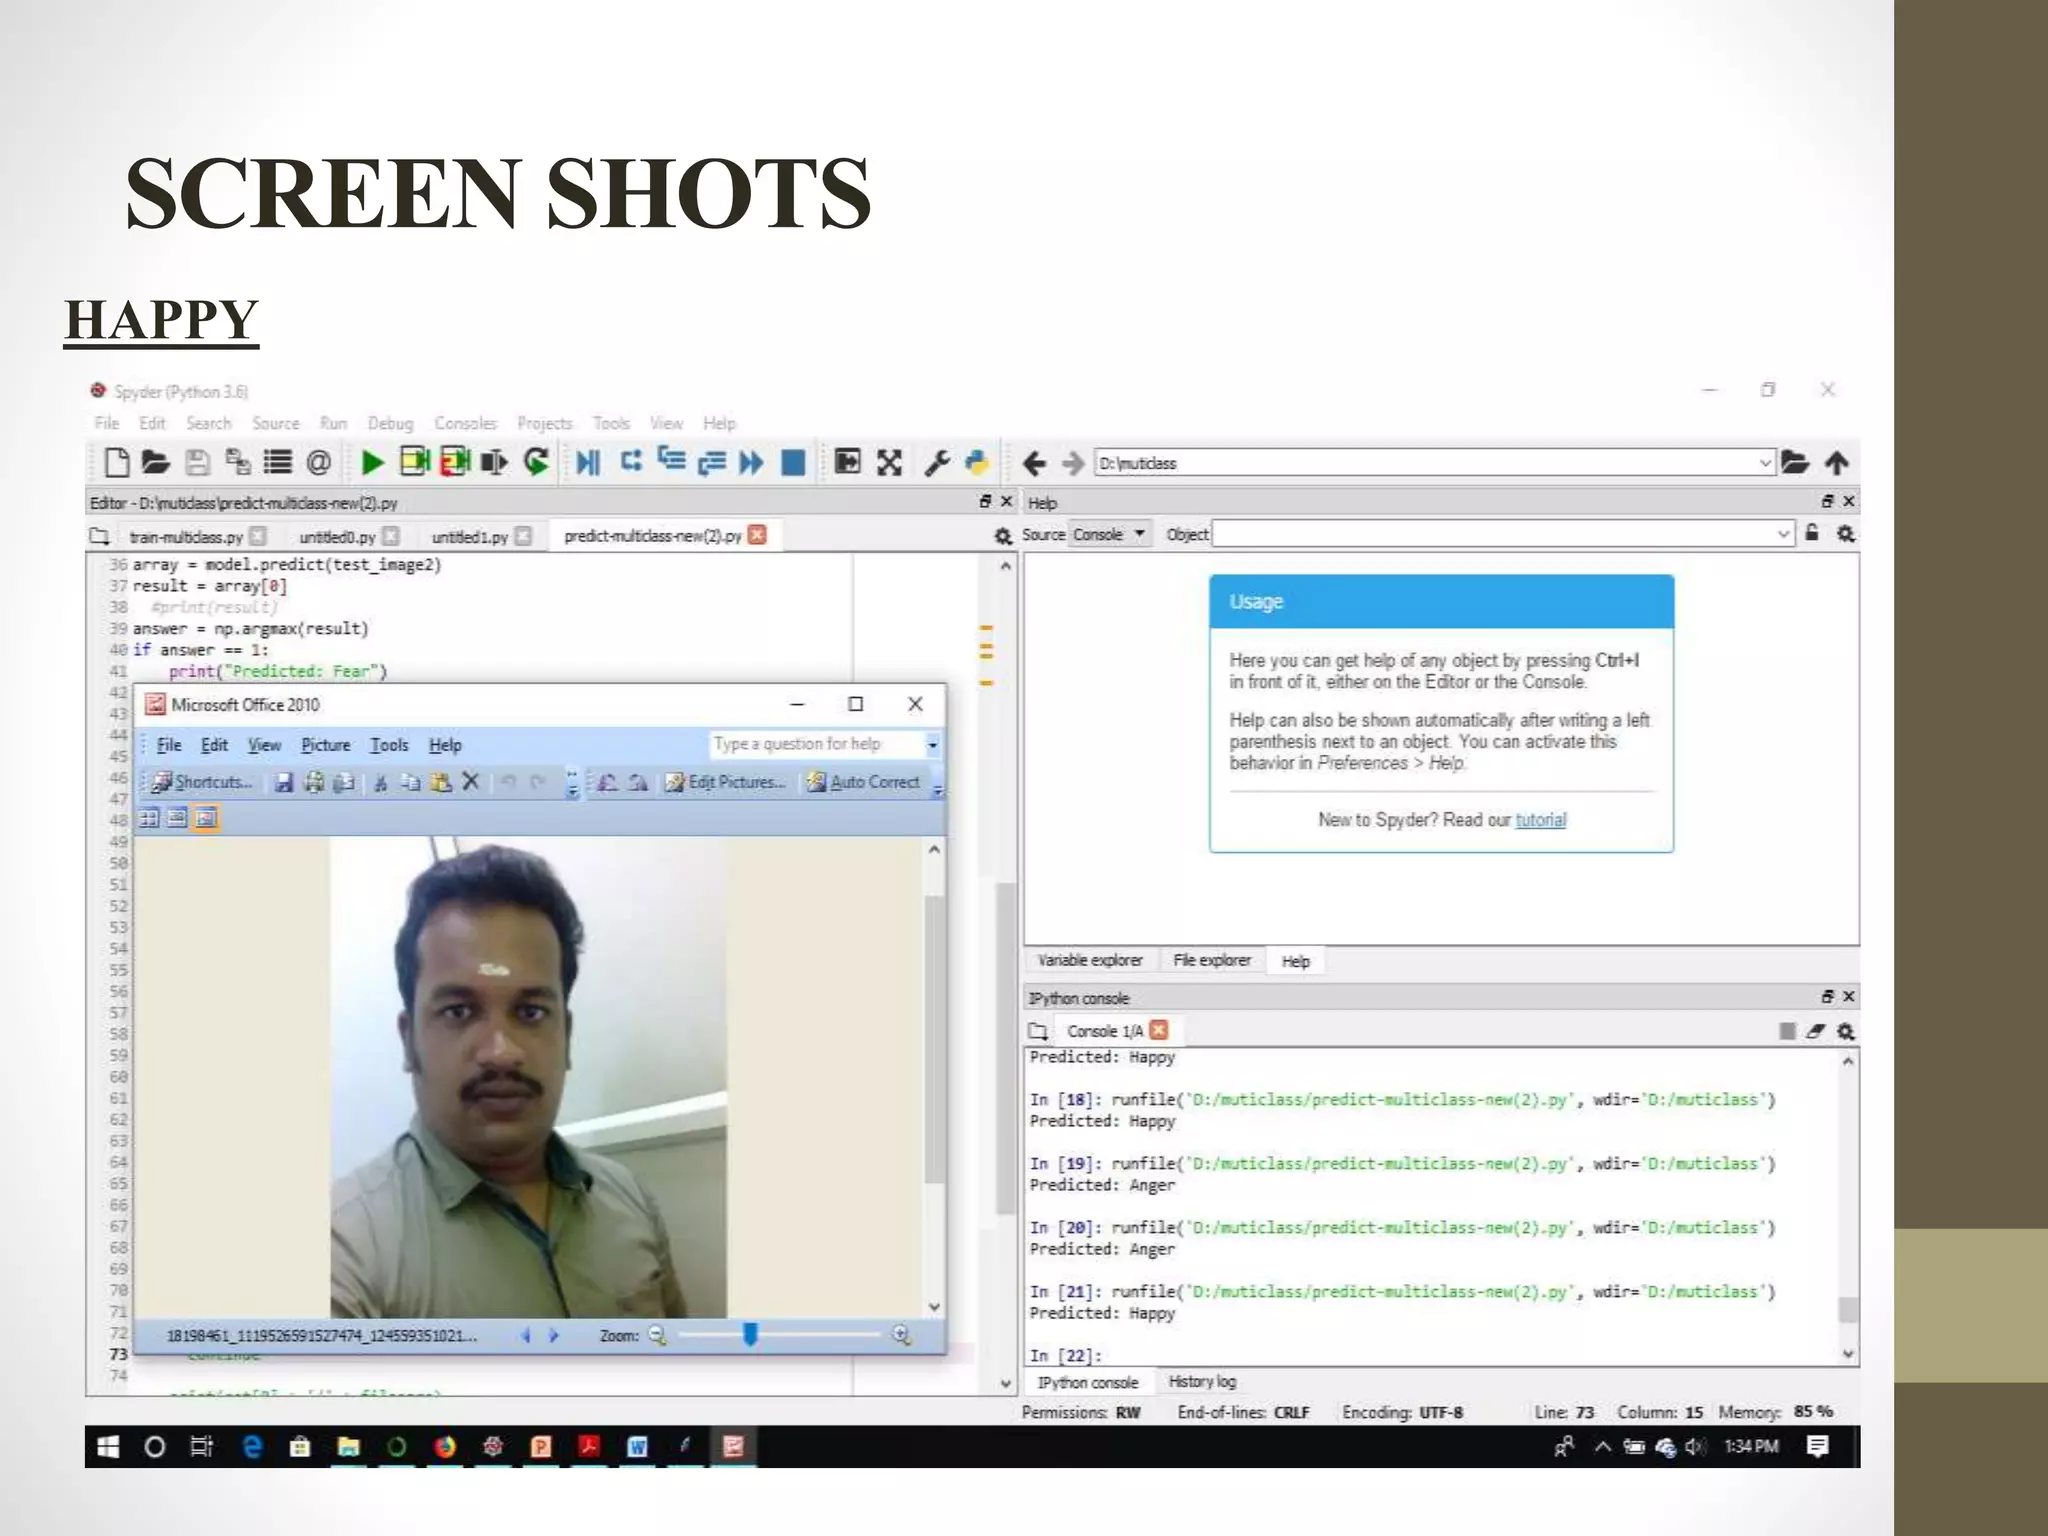Click editor options gear icon
The image size is (2048, 1536).
click(x=1003, y=537)
